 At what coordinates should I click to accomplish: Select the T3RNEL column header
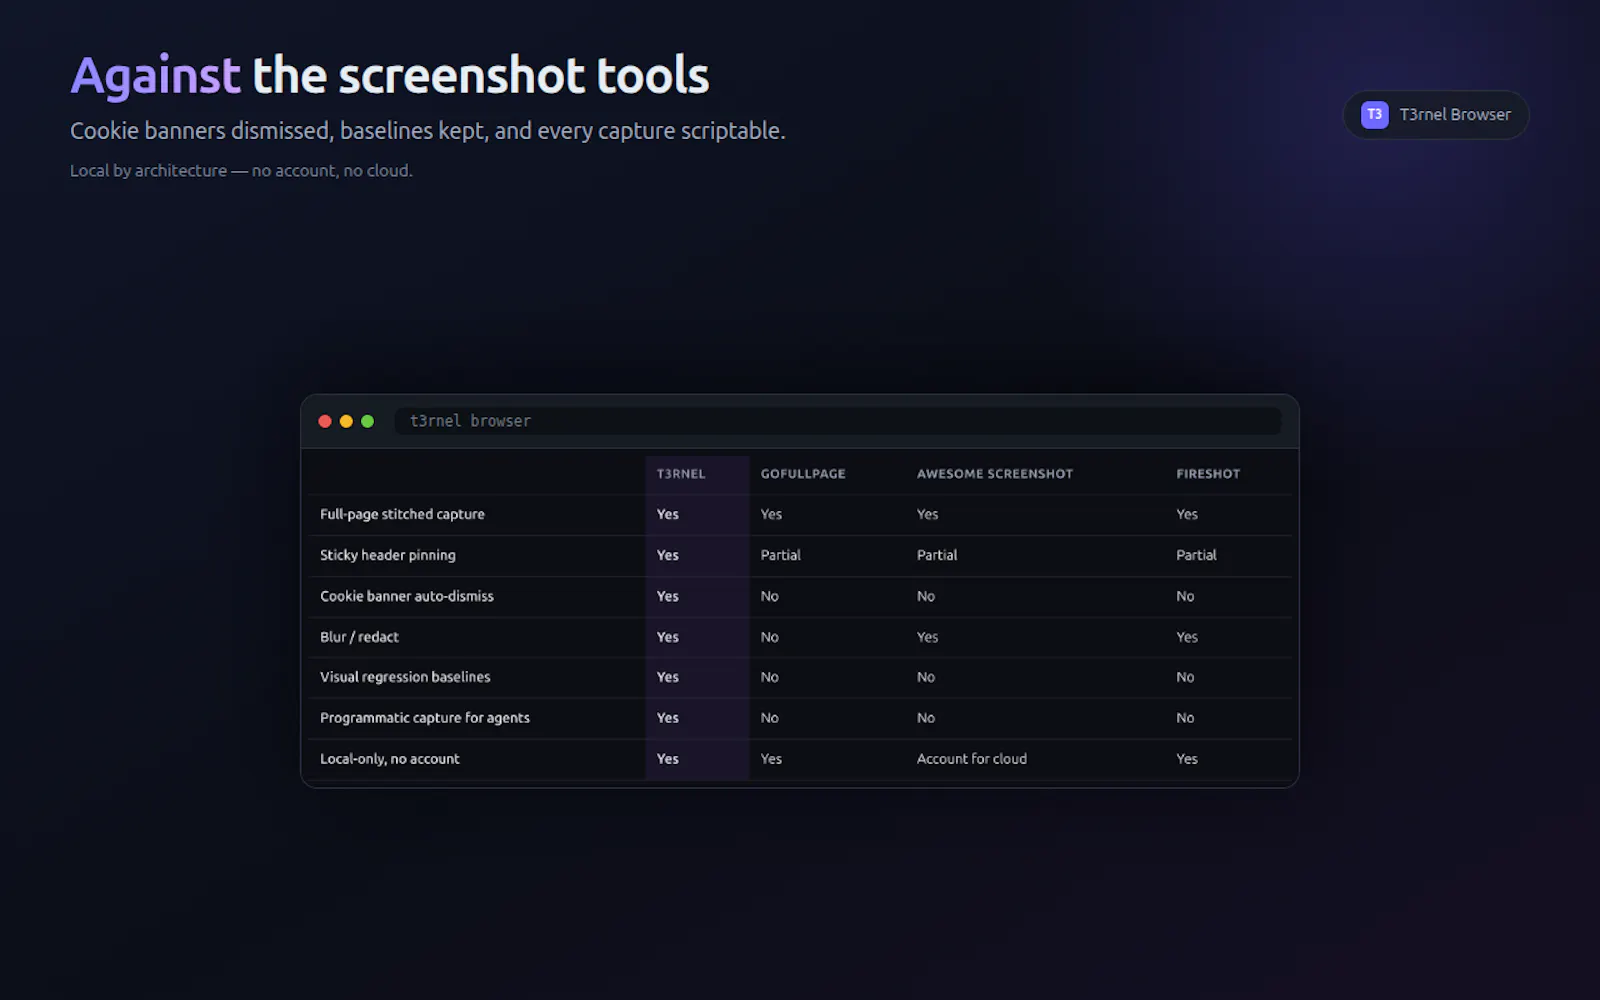681,474
